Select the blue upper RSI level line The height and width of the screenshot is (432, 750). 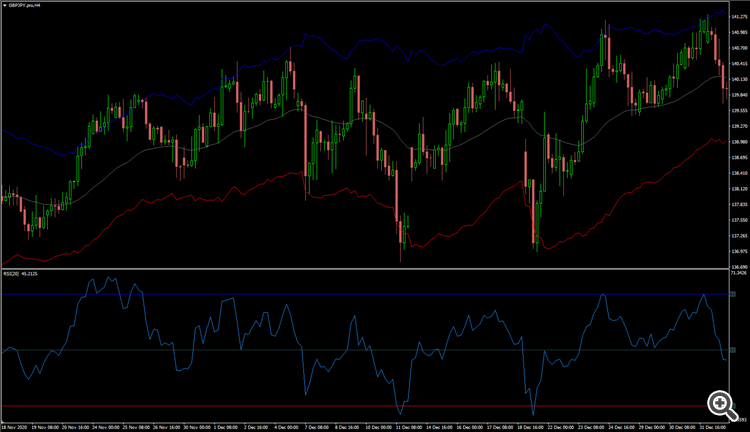click(365, 294)
